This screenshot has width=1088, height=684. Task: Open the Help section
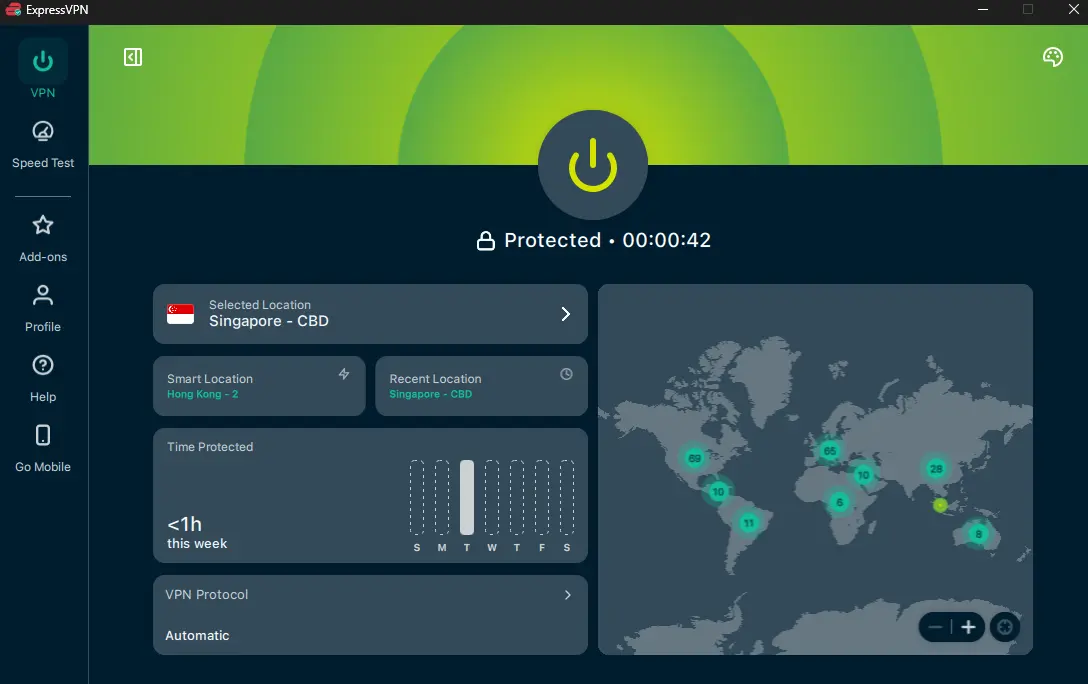[x=43, y=379]
